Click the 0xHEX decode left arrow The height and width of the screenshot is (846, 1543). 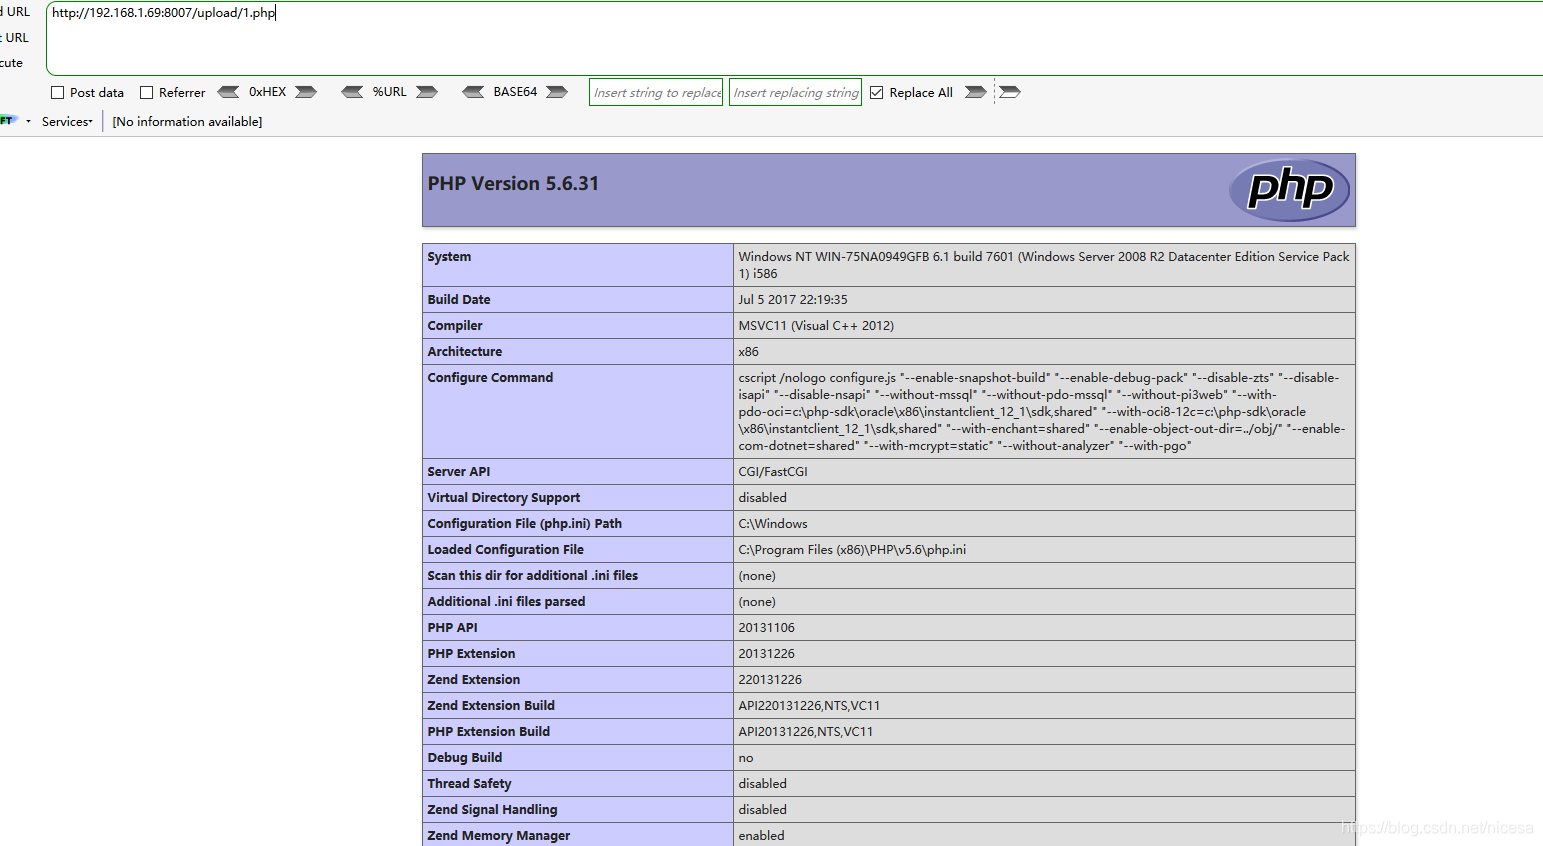tap(228, 92)
